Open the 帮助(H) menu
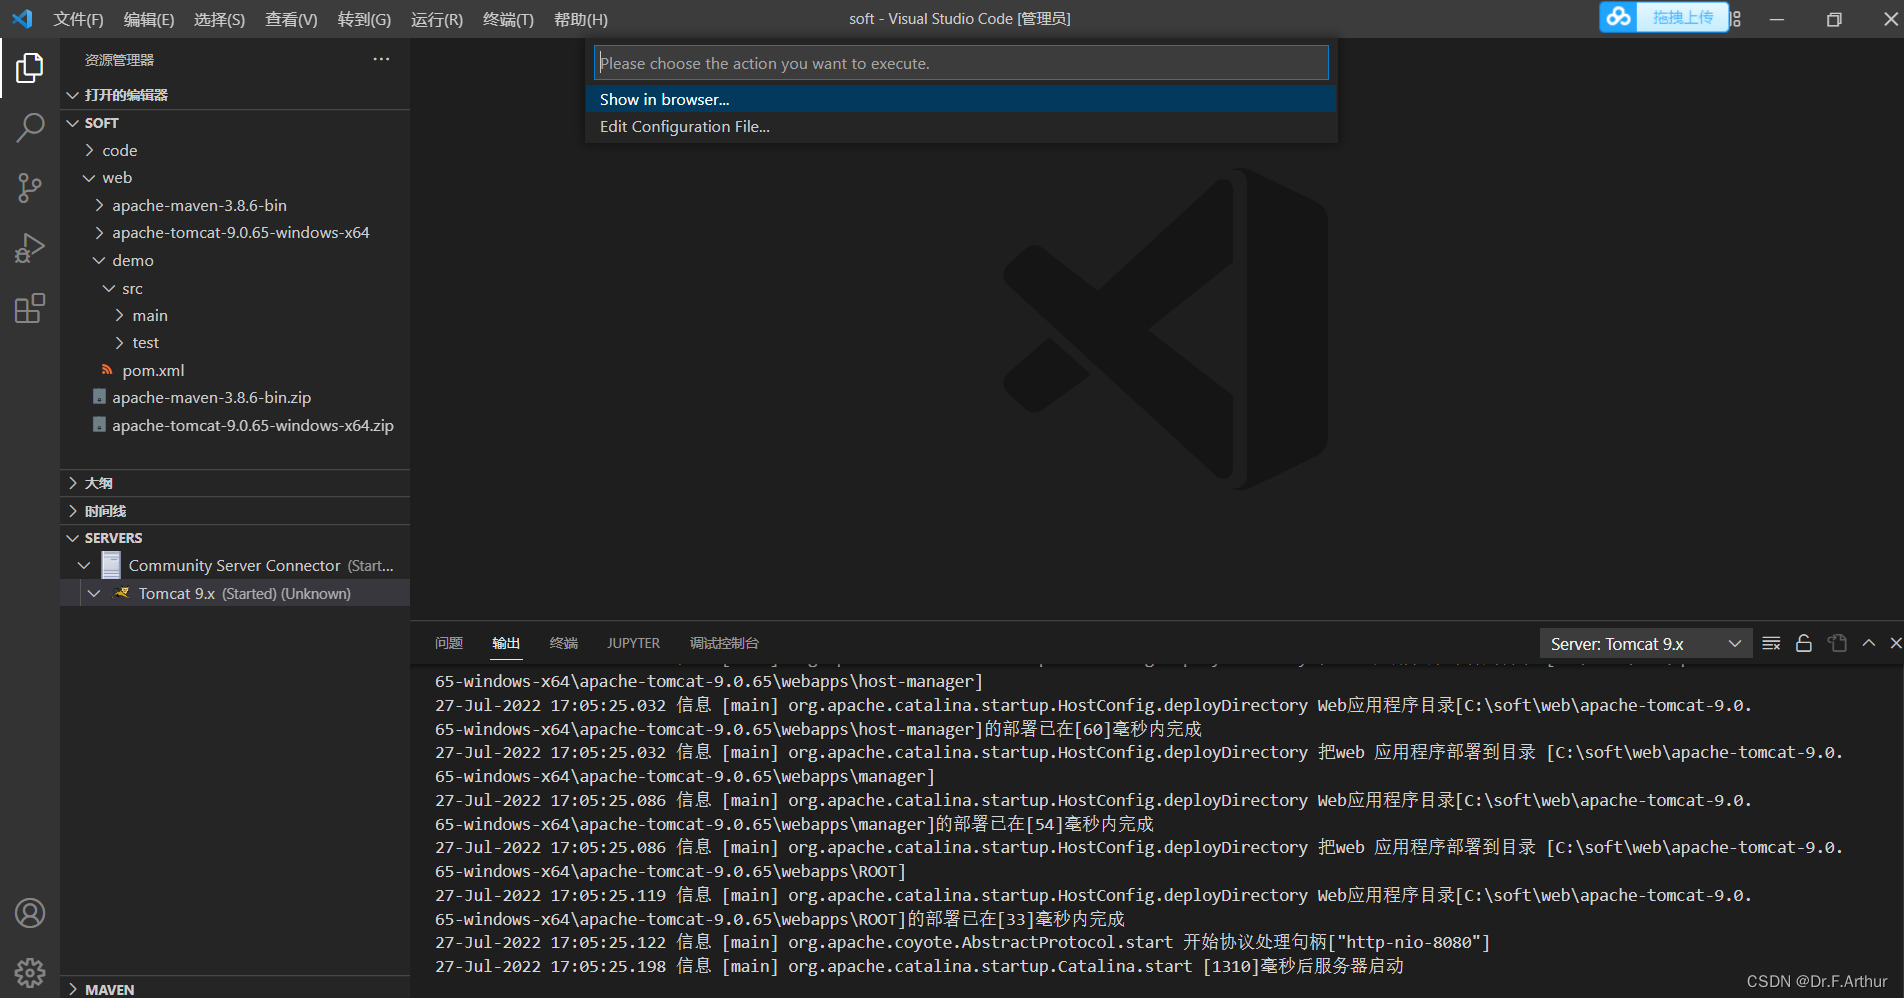1904x998 pixels. (581, 19)
